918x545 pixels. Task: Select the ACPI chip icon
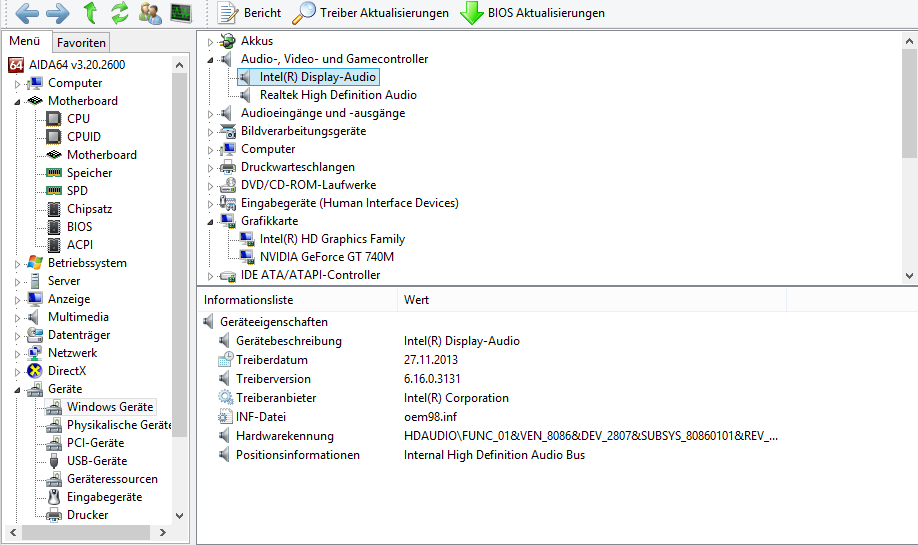coord(54,245)
